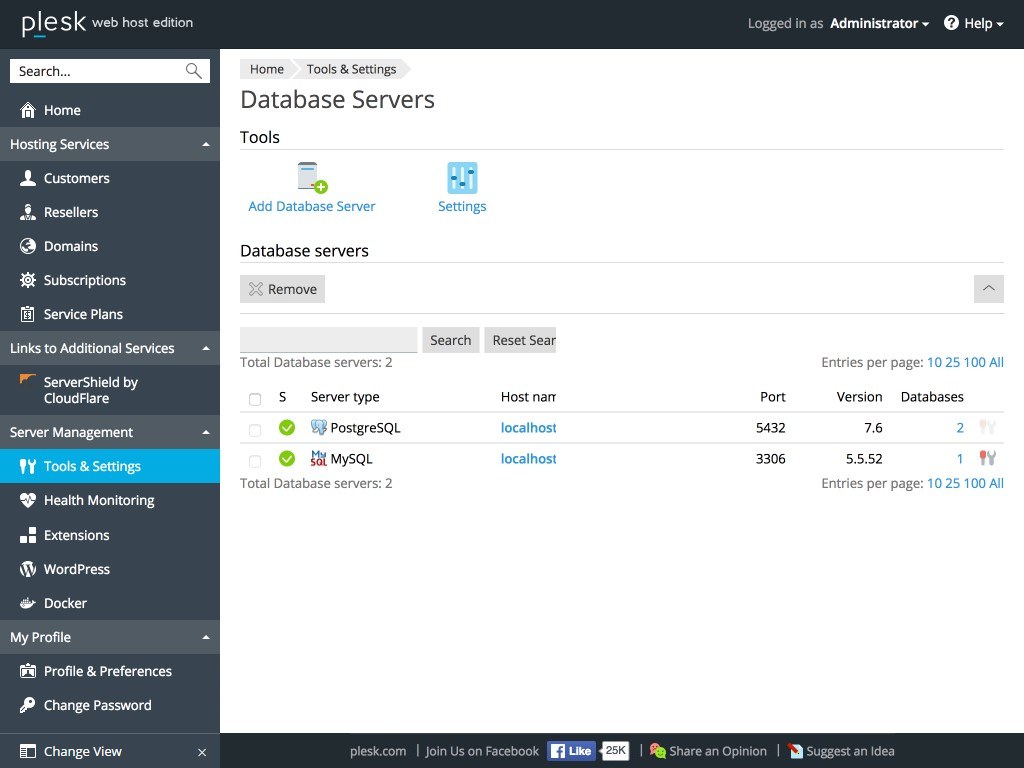The height and width of the screenshot is (768, 1024).
Task: Collapse the My Profile section
Action: [x=207, y=637]
